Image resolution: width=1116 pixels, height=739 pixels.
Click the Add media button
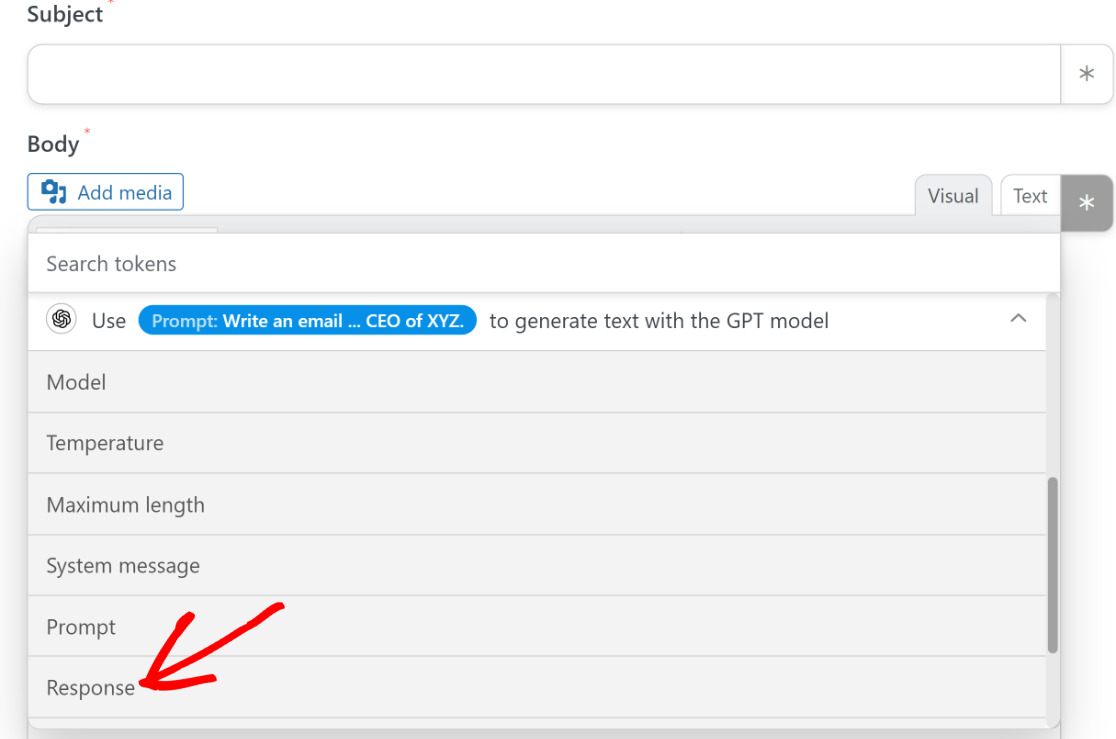(x=105, y=192)
